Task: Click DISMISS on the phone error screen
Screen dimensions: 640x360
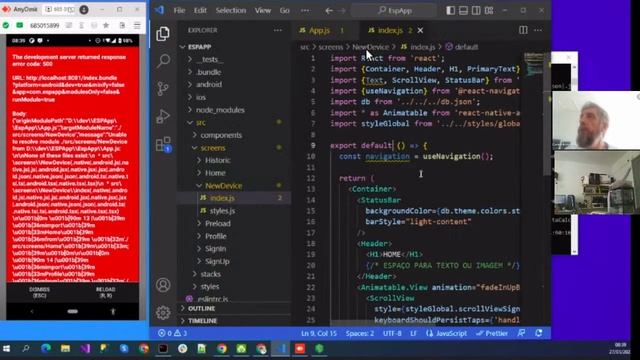Action: click(x=40, y=292)
